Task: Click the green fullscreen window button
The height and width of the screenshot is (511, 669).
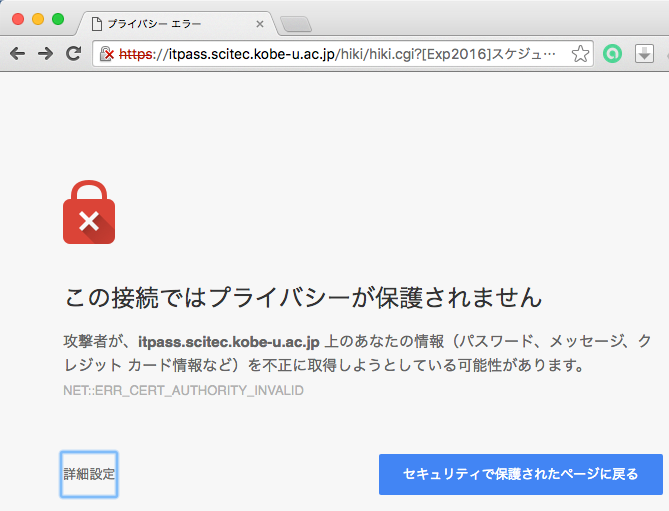Action: [58, 19]
